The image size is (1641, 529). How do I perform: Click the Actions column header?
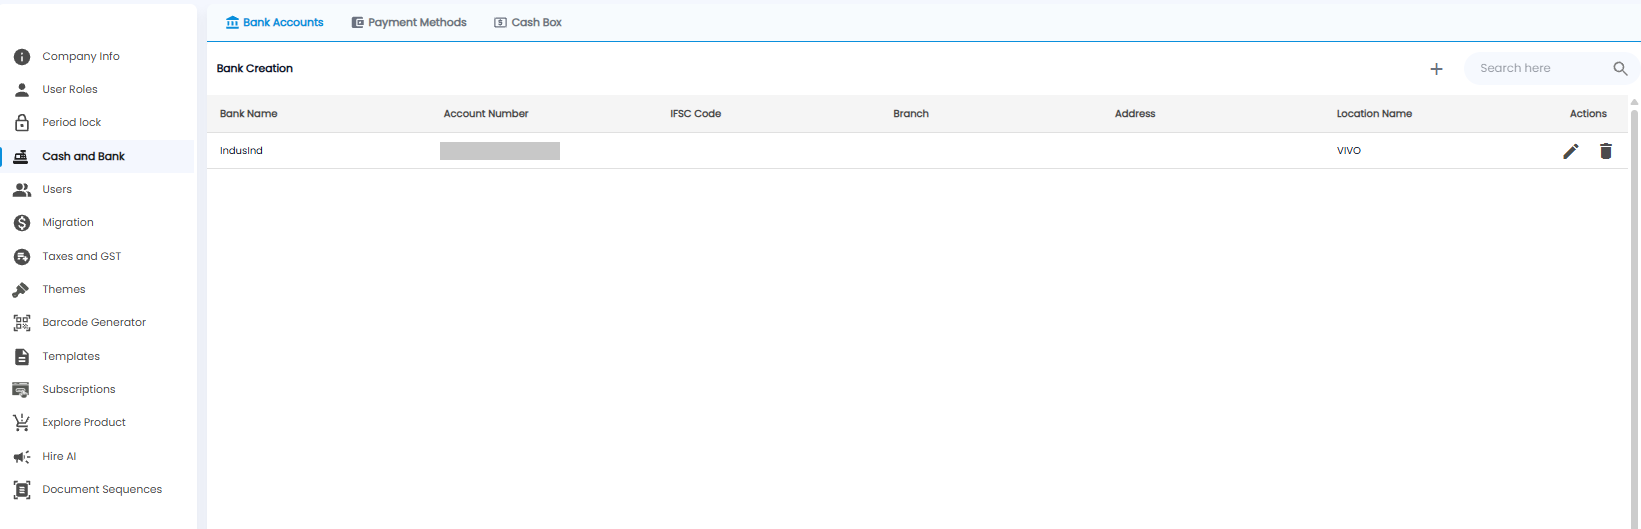click(1588, 114)
